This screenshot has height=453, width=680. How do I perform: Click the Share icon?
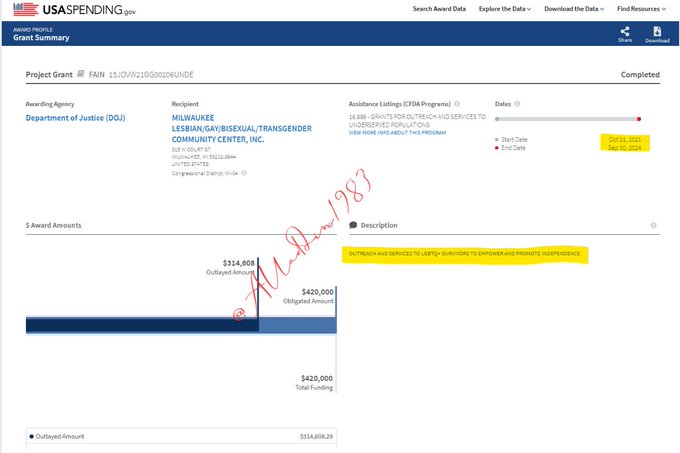pyautogui.click(x=625, y=32)
